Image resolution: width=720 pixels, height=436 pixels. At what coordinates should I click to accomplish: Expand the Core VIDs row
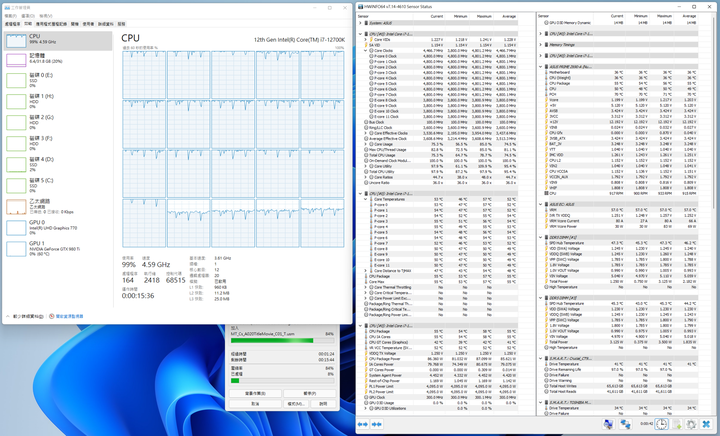click(366, 39)
